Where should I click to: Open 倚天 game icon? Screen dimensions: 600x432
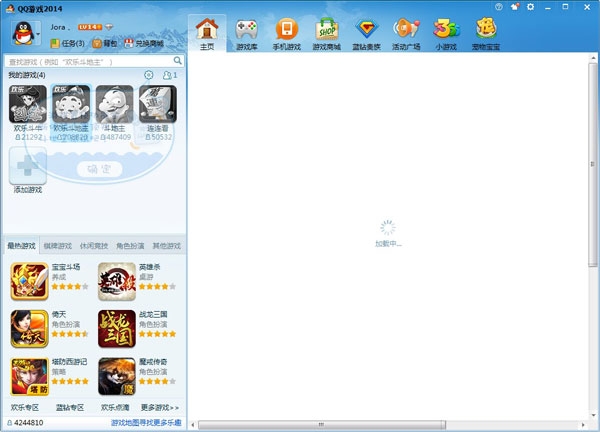pyautogui.click(x=29, y=329)
